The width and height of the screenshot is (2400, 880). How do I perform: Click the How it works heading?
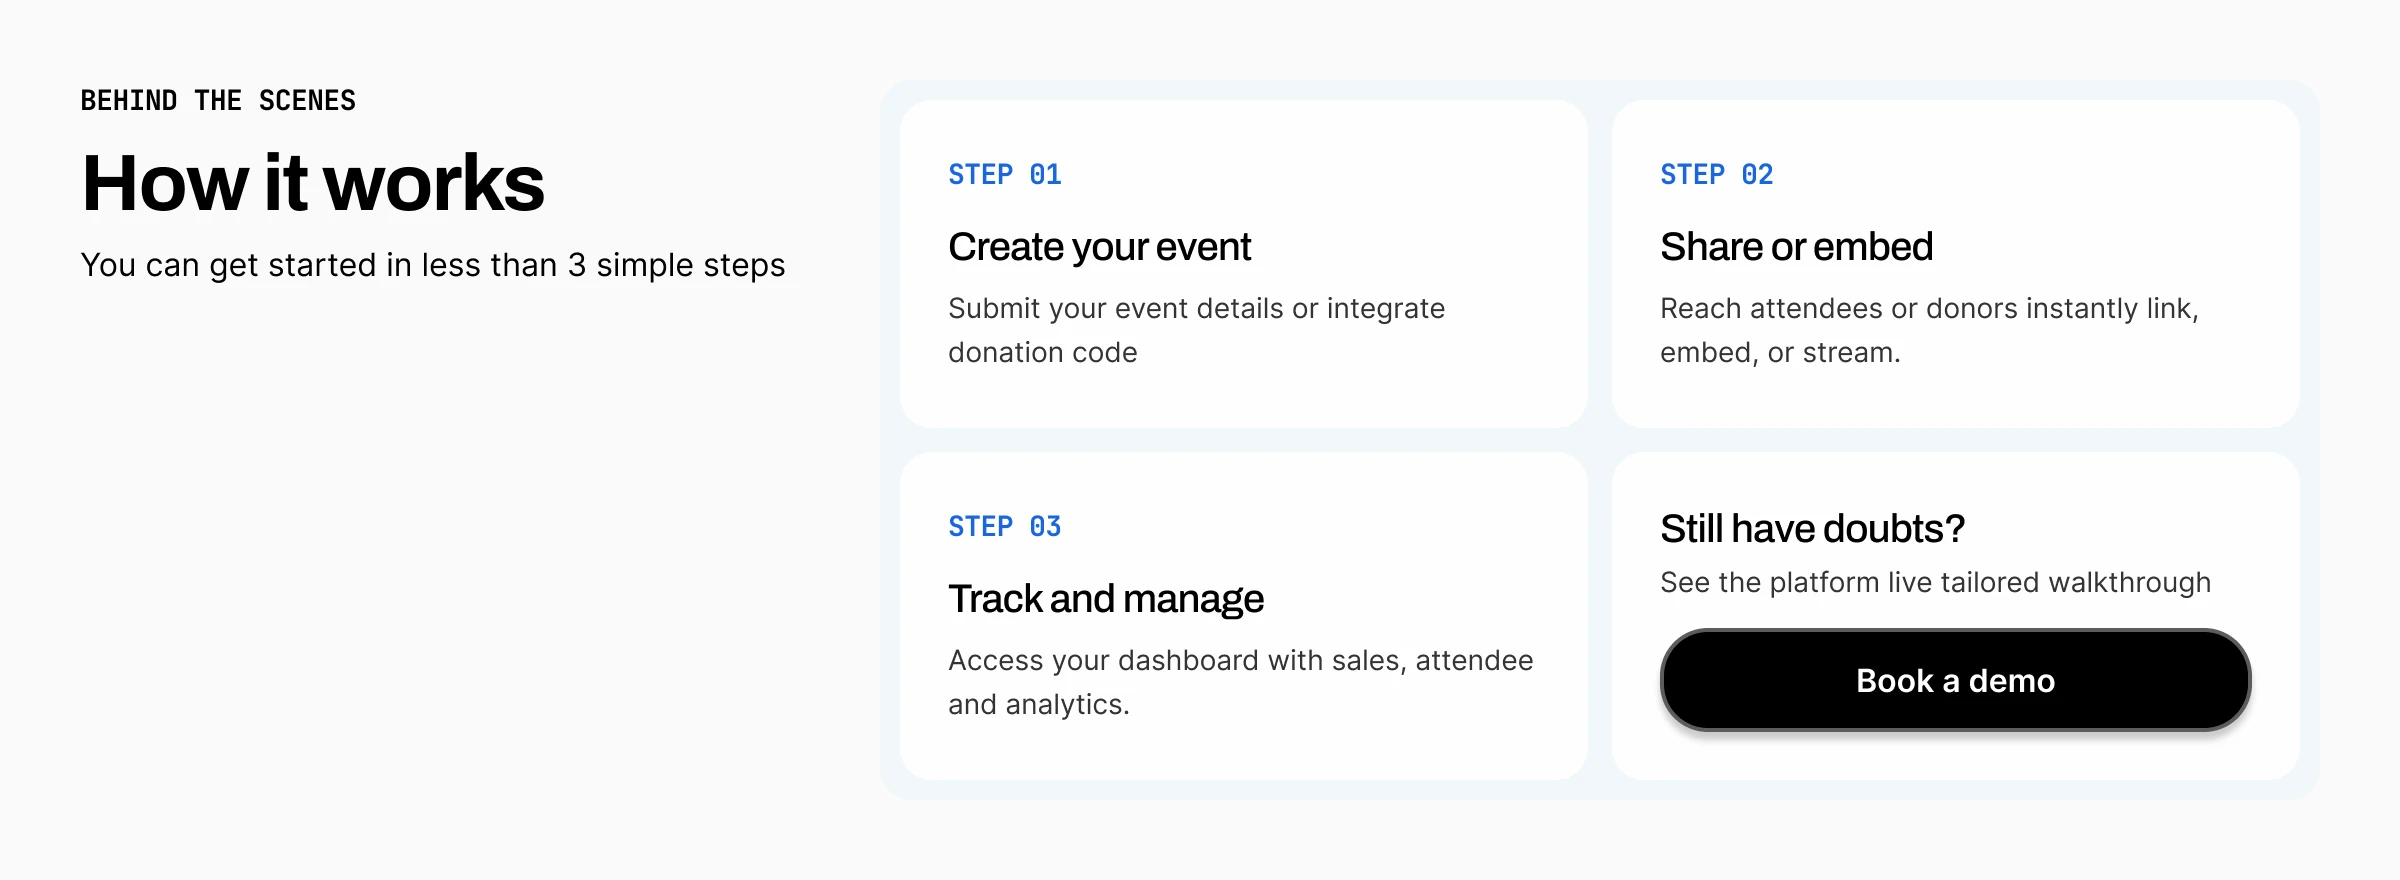[313, 183]
